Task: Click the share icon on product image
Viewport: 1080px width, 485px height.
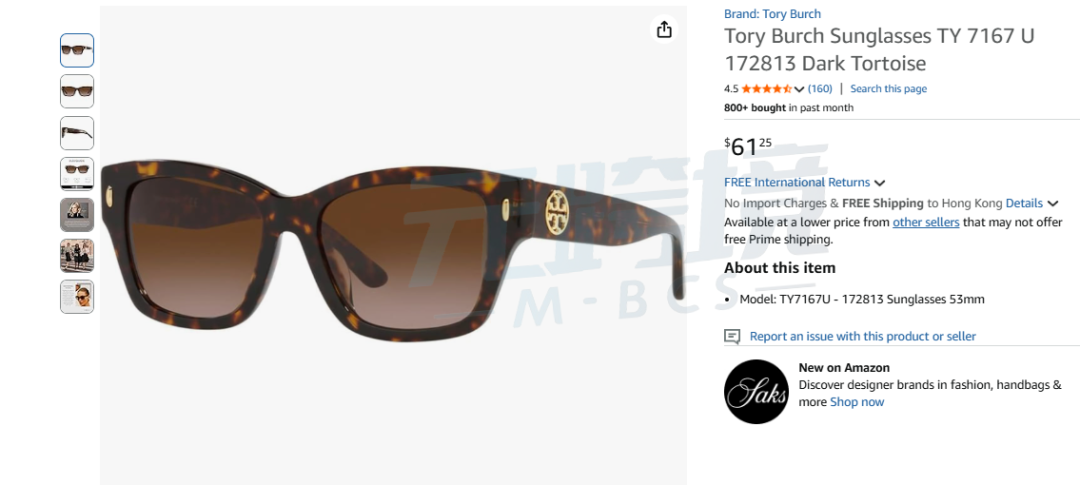Action: (664, 29)
